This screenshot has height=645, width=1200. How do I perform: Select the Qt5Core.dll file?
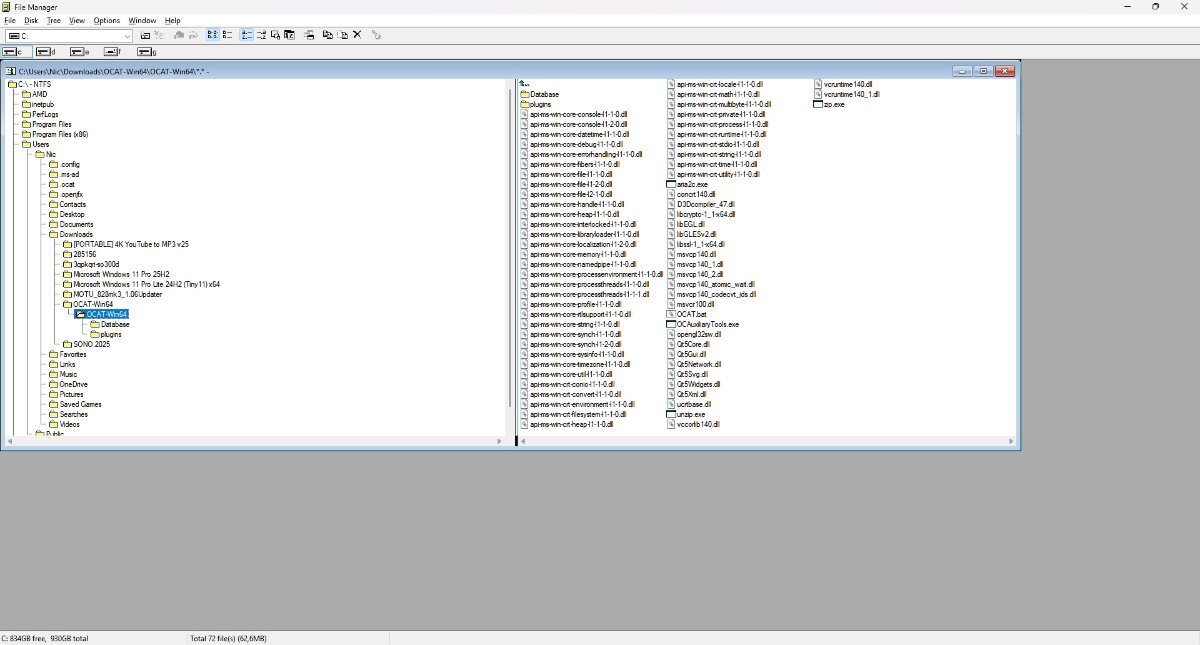687,344
